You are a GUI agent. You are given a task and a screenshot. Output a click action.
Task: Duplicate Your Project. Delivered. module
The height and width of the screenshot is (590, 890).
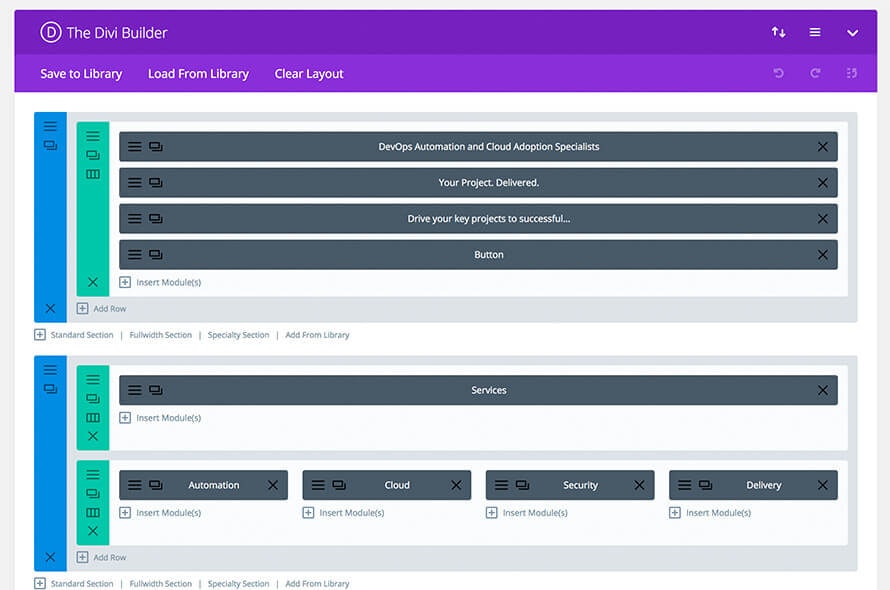tap(156, 182)
